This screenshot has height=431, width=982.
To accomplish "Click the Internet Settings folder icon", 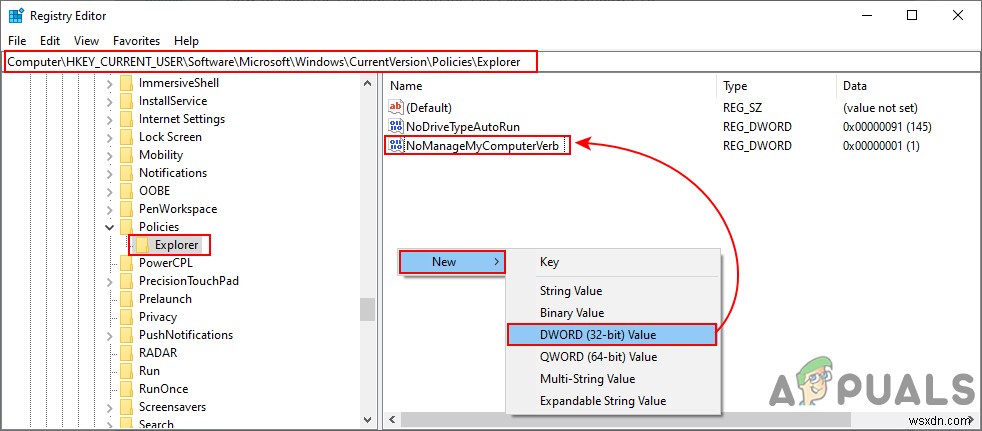I will (x=127, y=119).
